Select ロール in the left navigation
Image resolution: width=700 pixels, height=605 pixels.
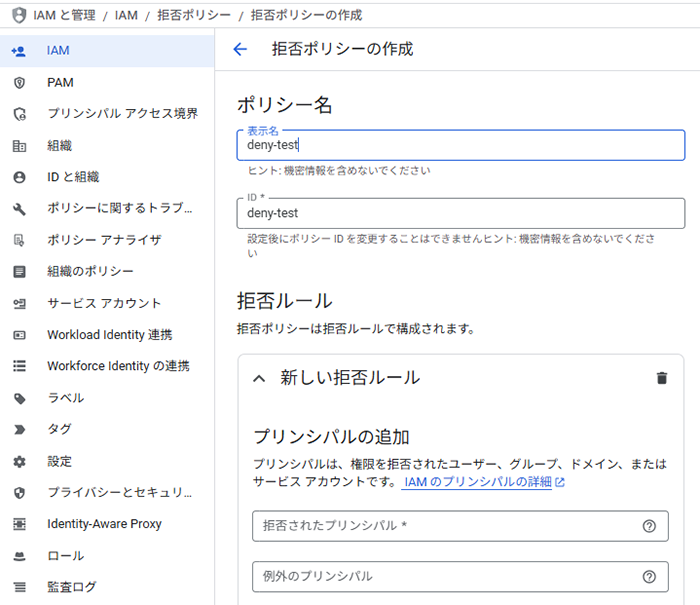click(65, 556)
